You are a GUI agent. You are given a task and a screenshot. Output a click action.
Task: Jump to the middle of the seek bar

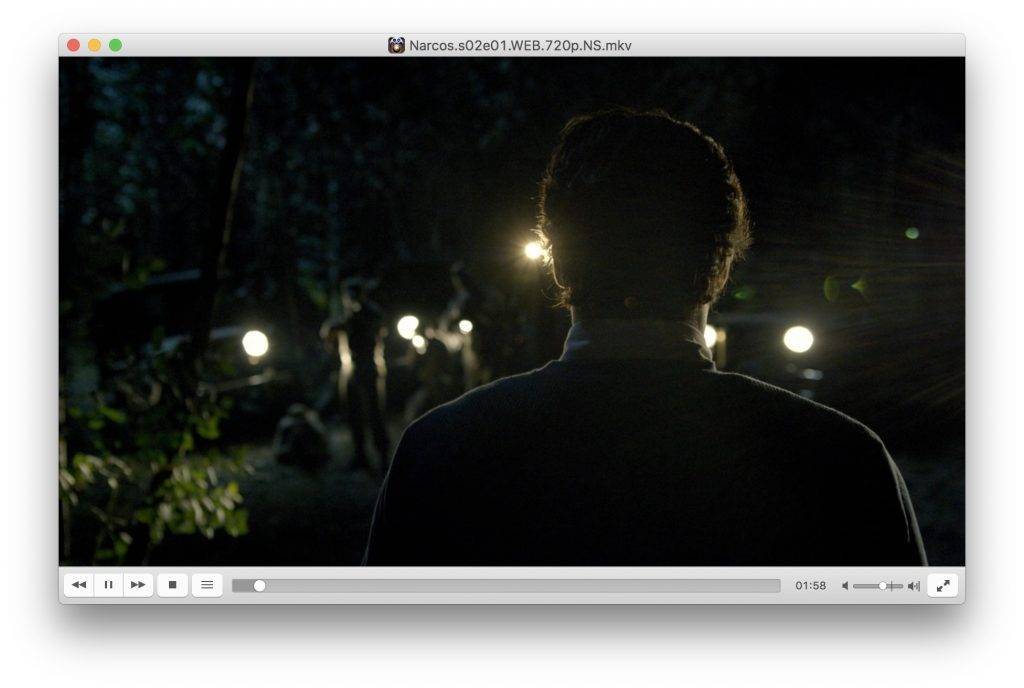pos(506,586)
